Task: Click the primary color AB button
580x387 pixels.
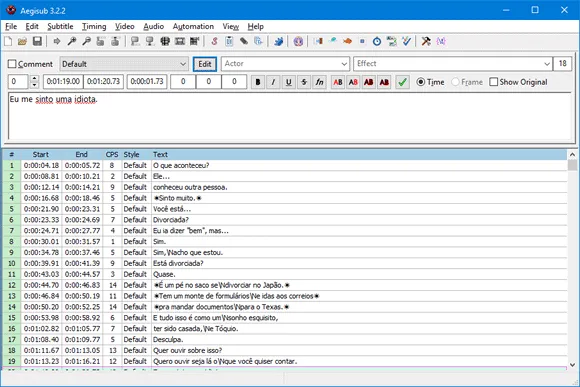Action: coord(338,82)
